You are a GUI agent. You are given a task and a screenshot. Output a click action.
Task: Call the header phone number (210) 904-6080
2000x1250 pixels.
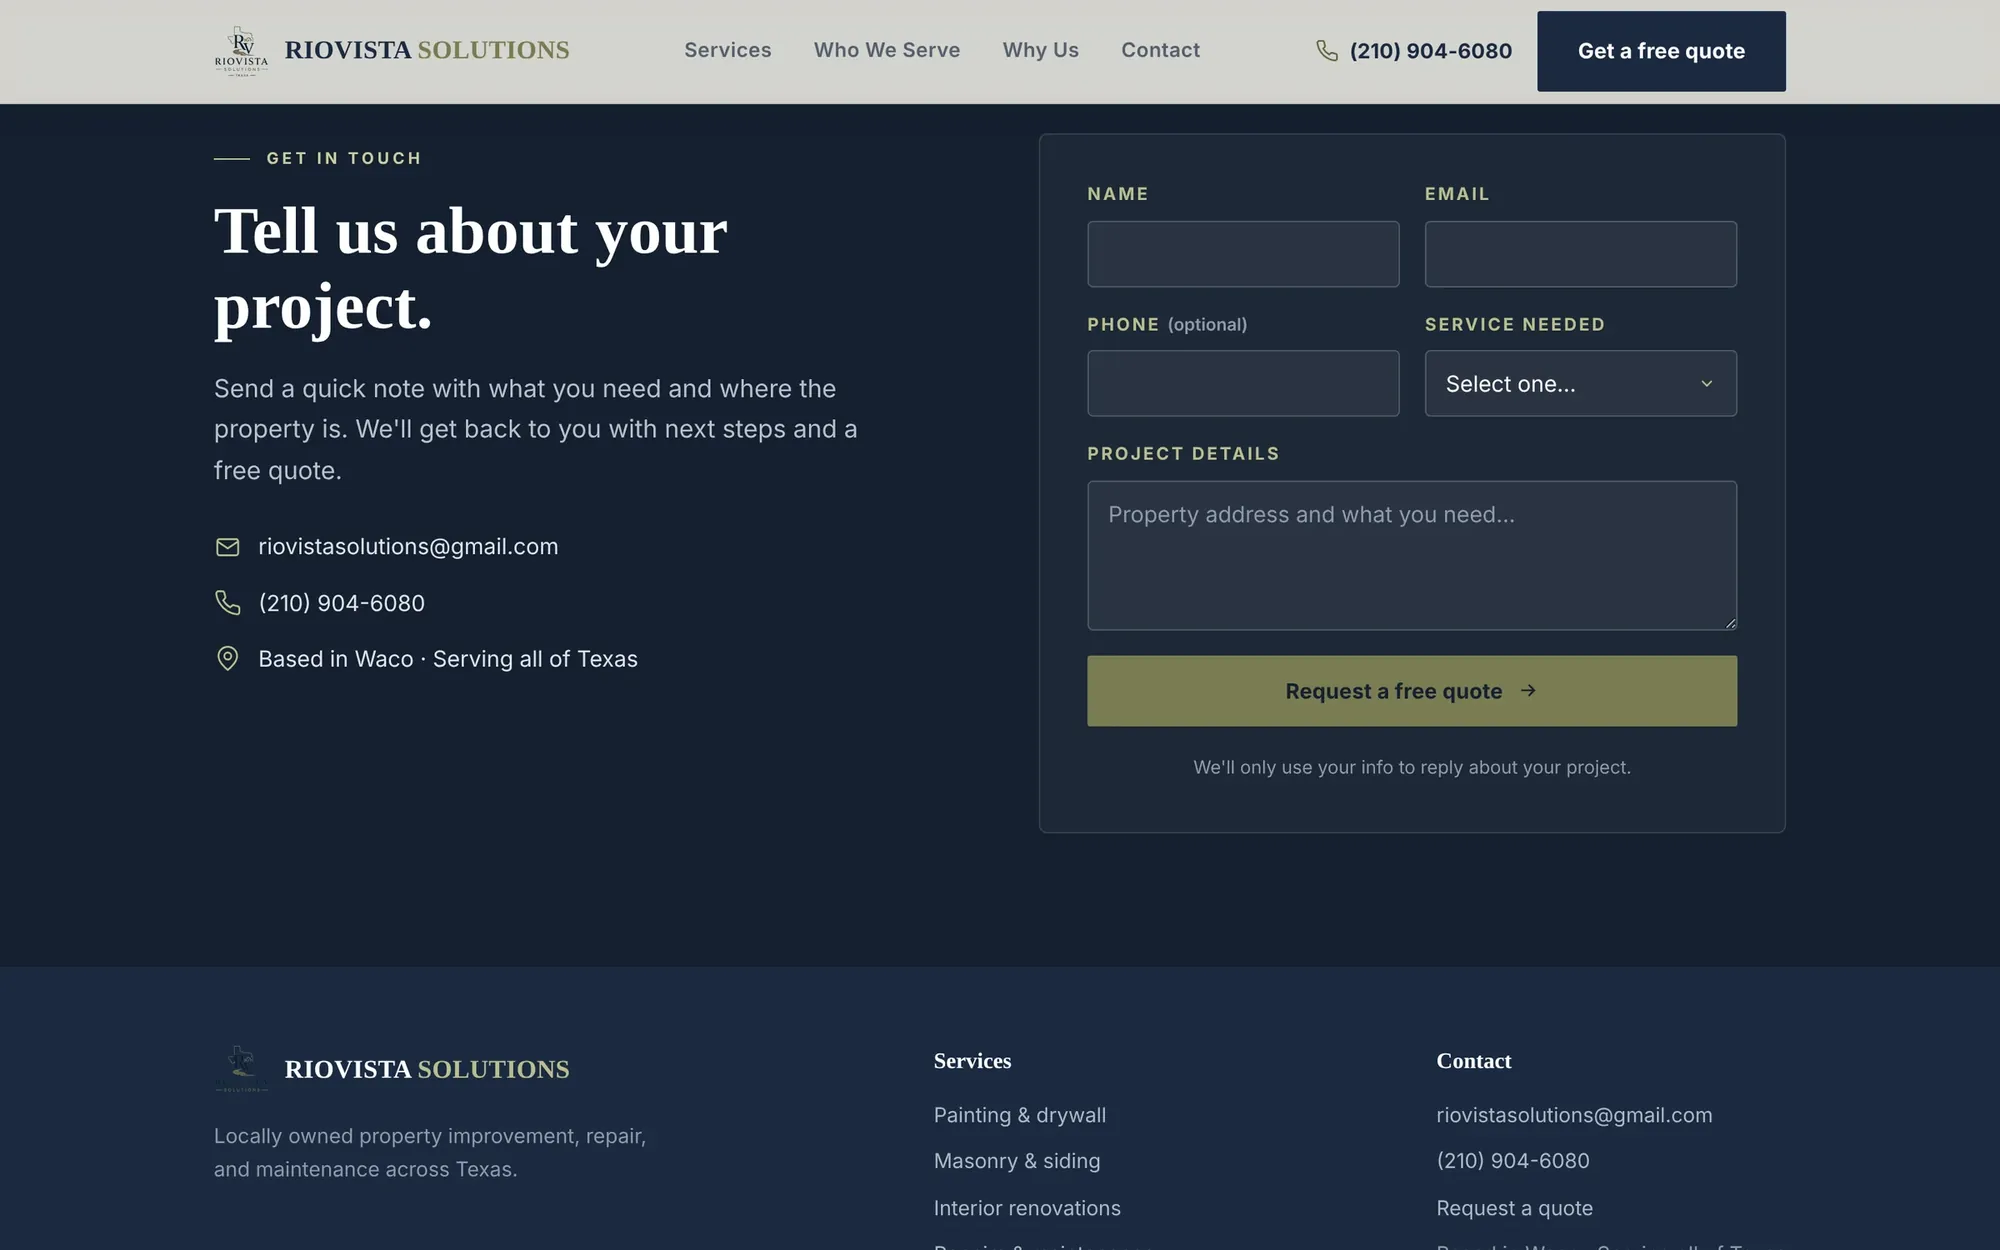1430,51
